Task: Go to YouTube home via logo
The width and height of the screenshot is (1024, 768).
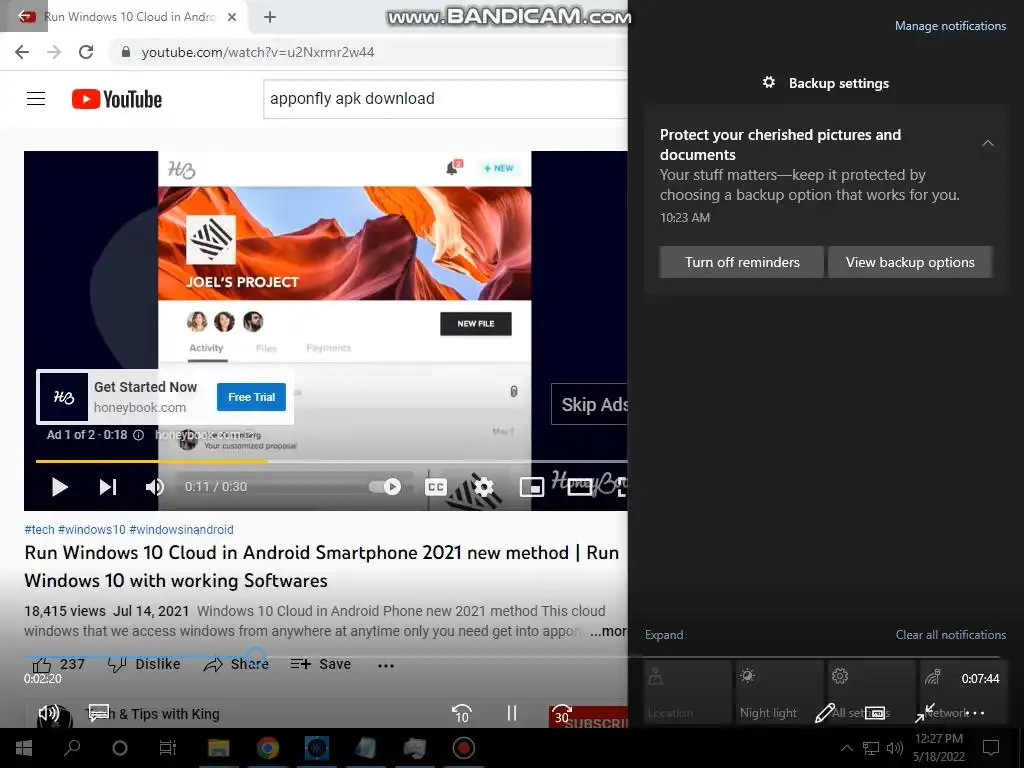Action: (117, 99)
